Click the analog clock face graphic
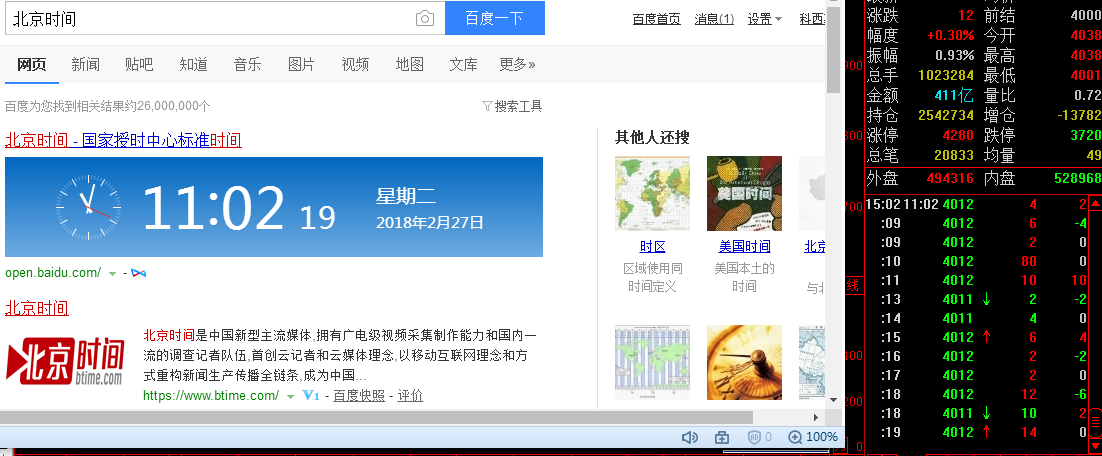 [x=89, y=207]
